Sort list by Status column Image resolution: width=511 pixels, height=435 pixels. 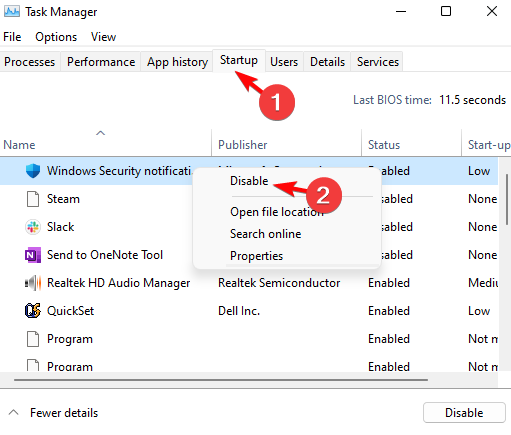[x=384, y=145]
